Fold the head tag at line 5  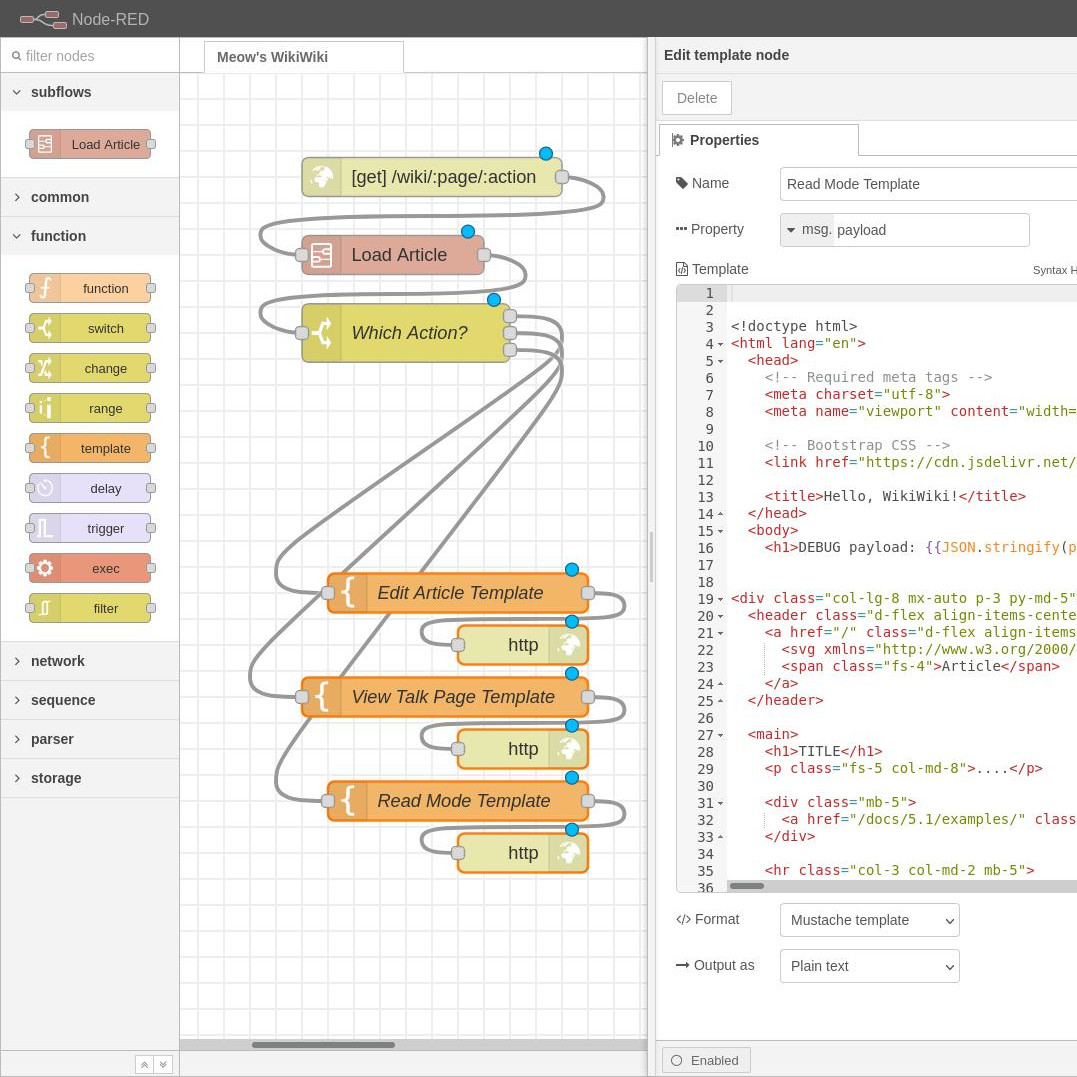[721, 361]
